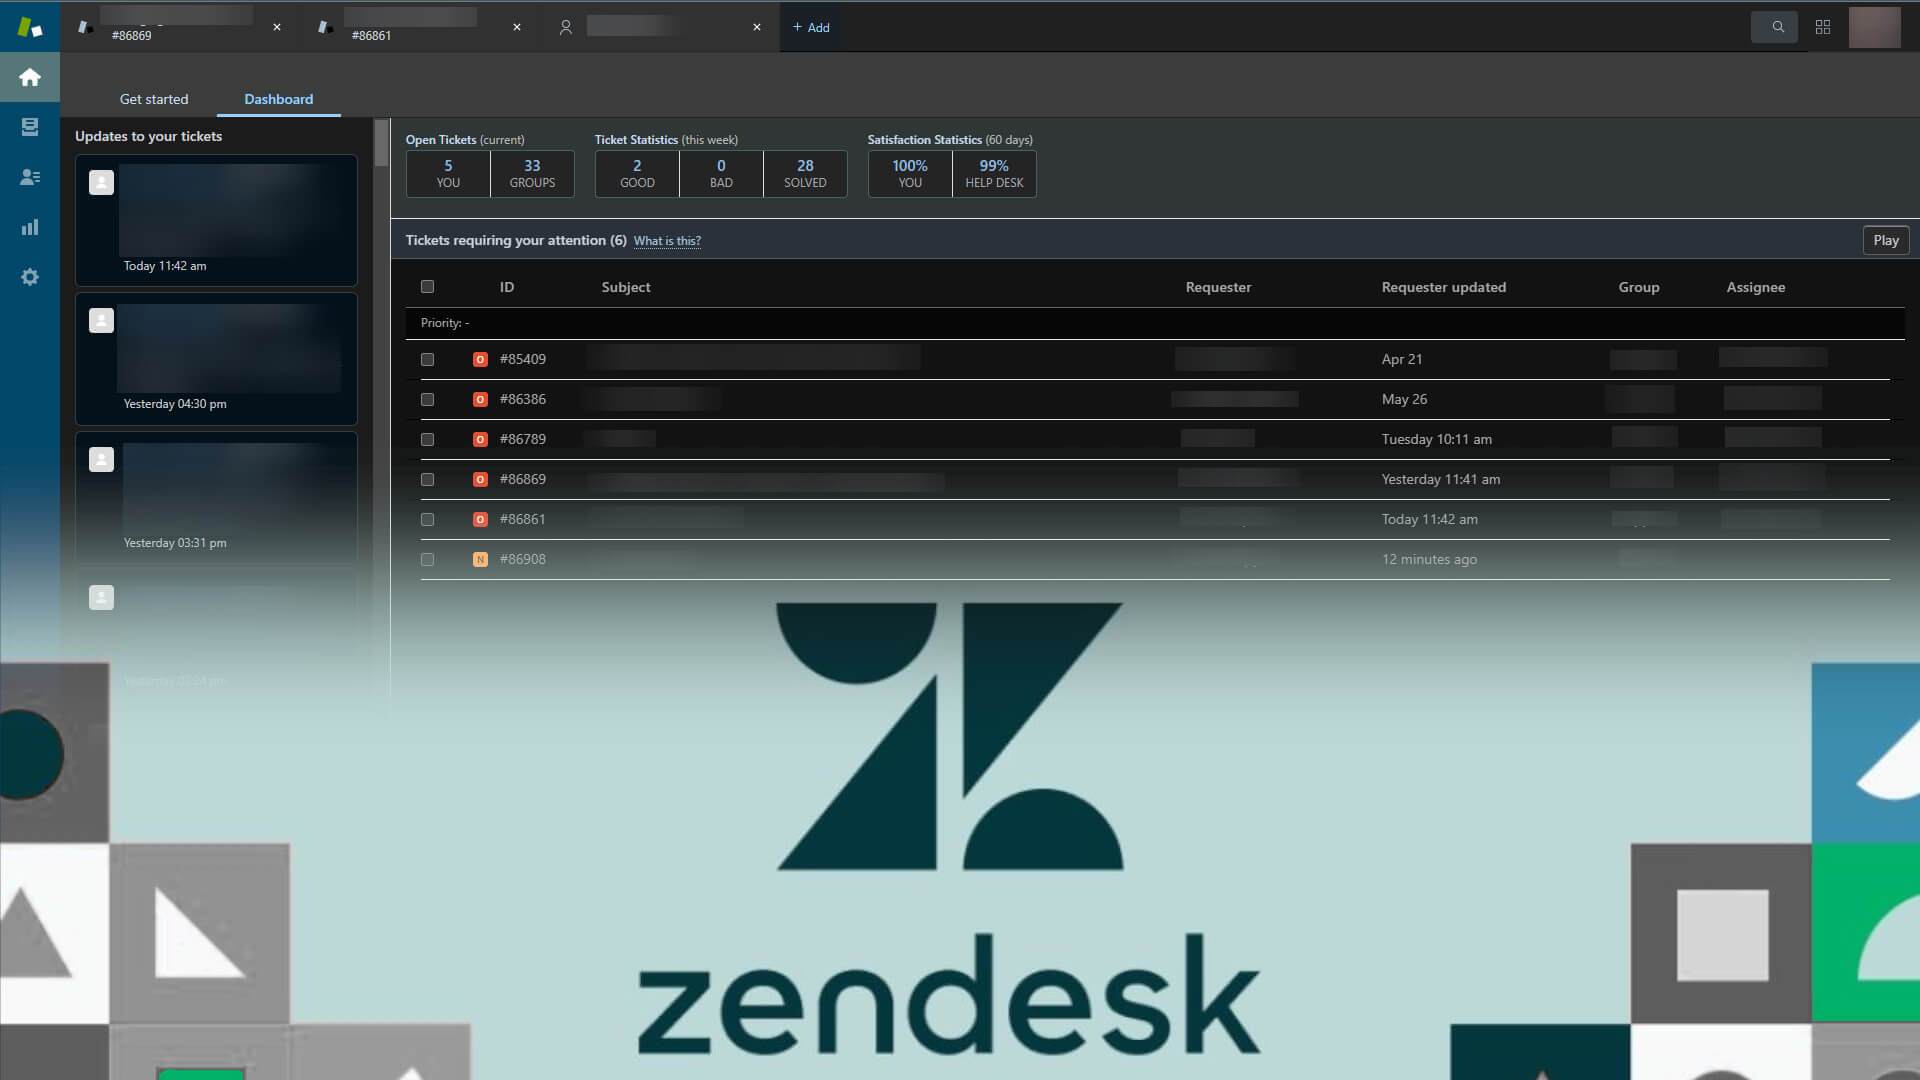Click the new status icon for ticket #86908
The width and height of the screenshot is (1920, 1080).
point(480,559)
